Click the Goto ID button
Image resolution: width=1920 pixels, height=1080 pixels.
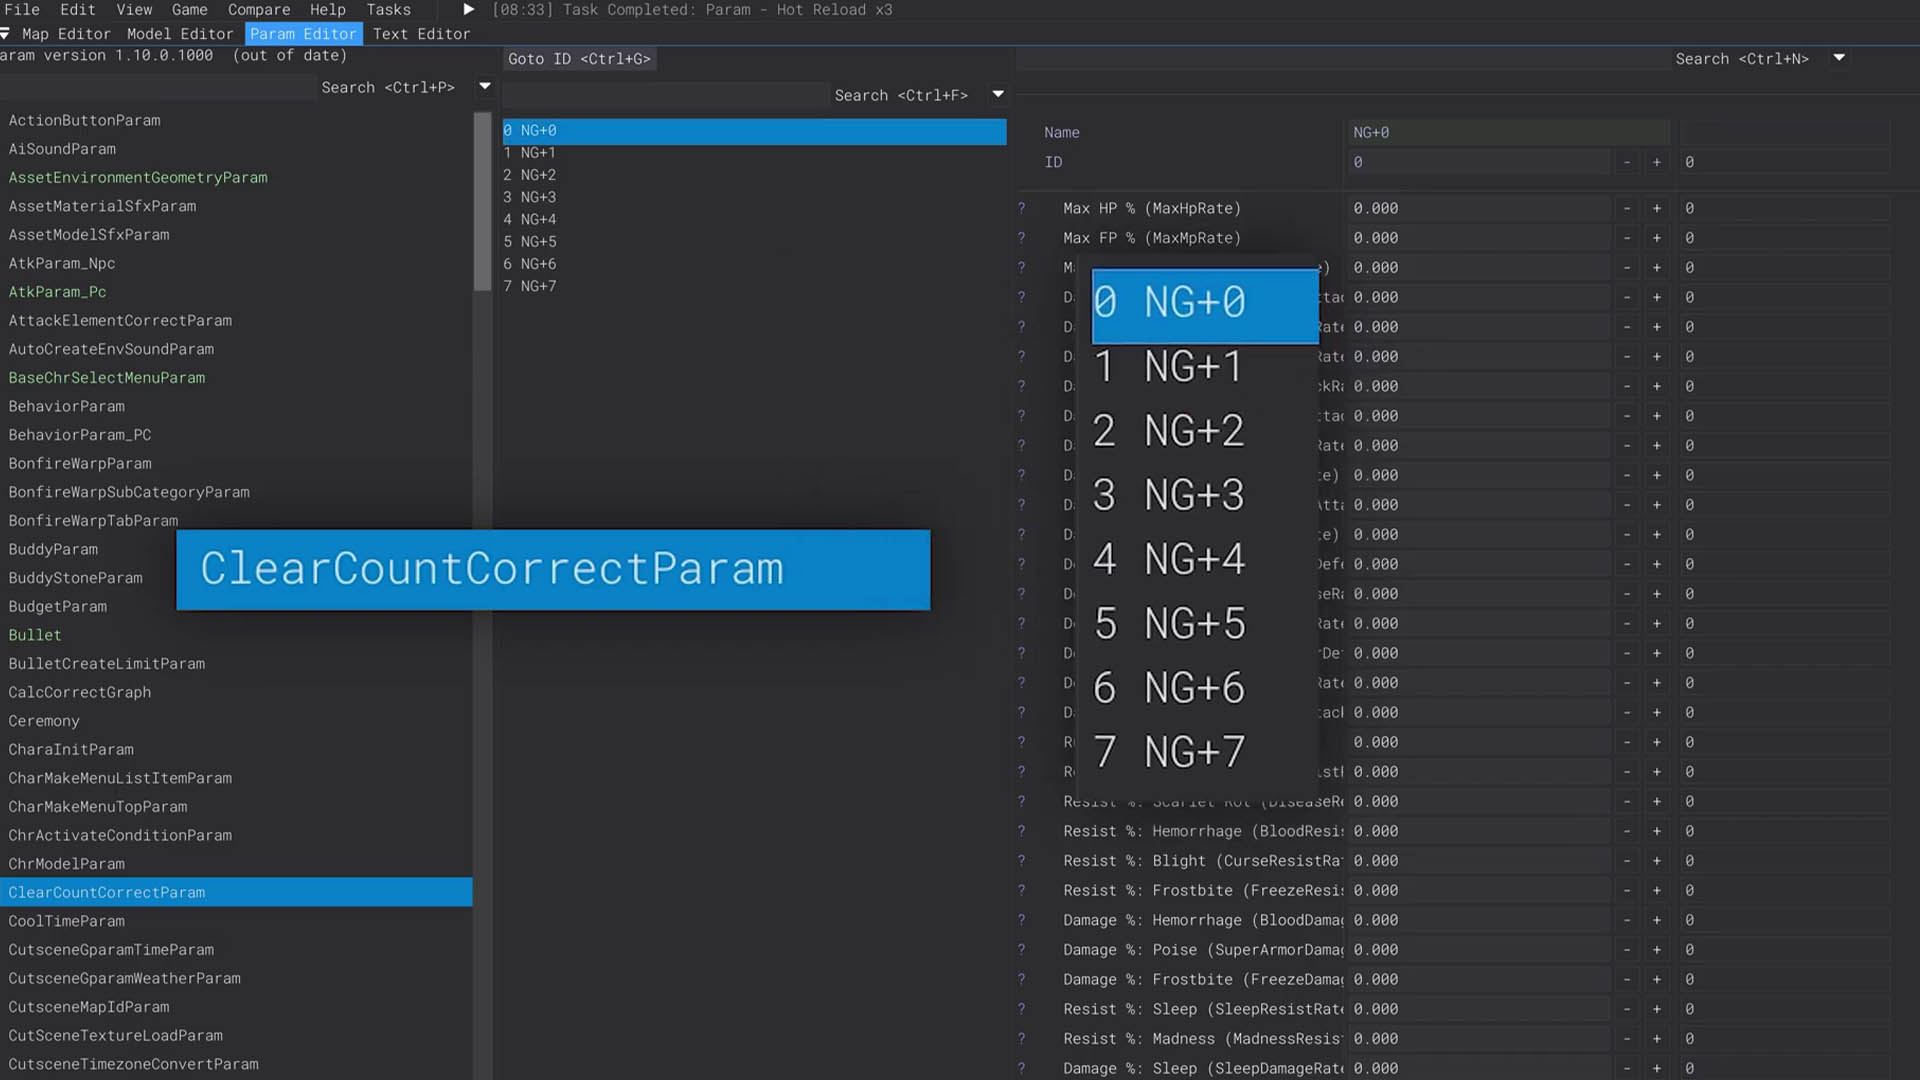(x=579, y=59)
